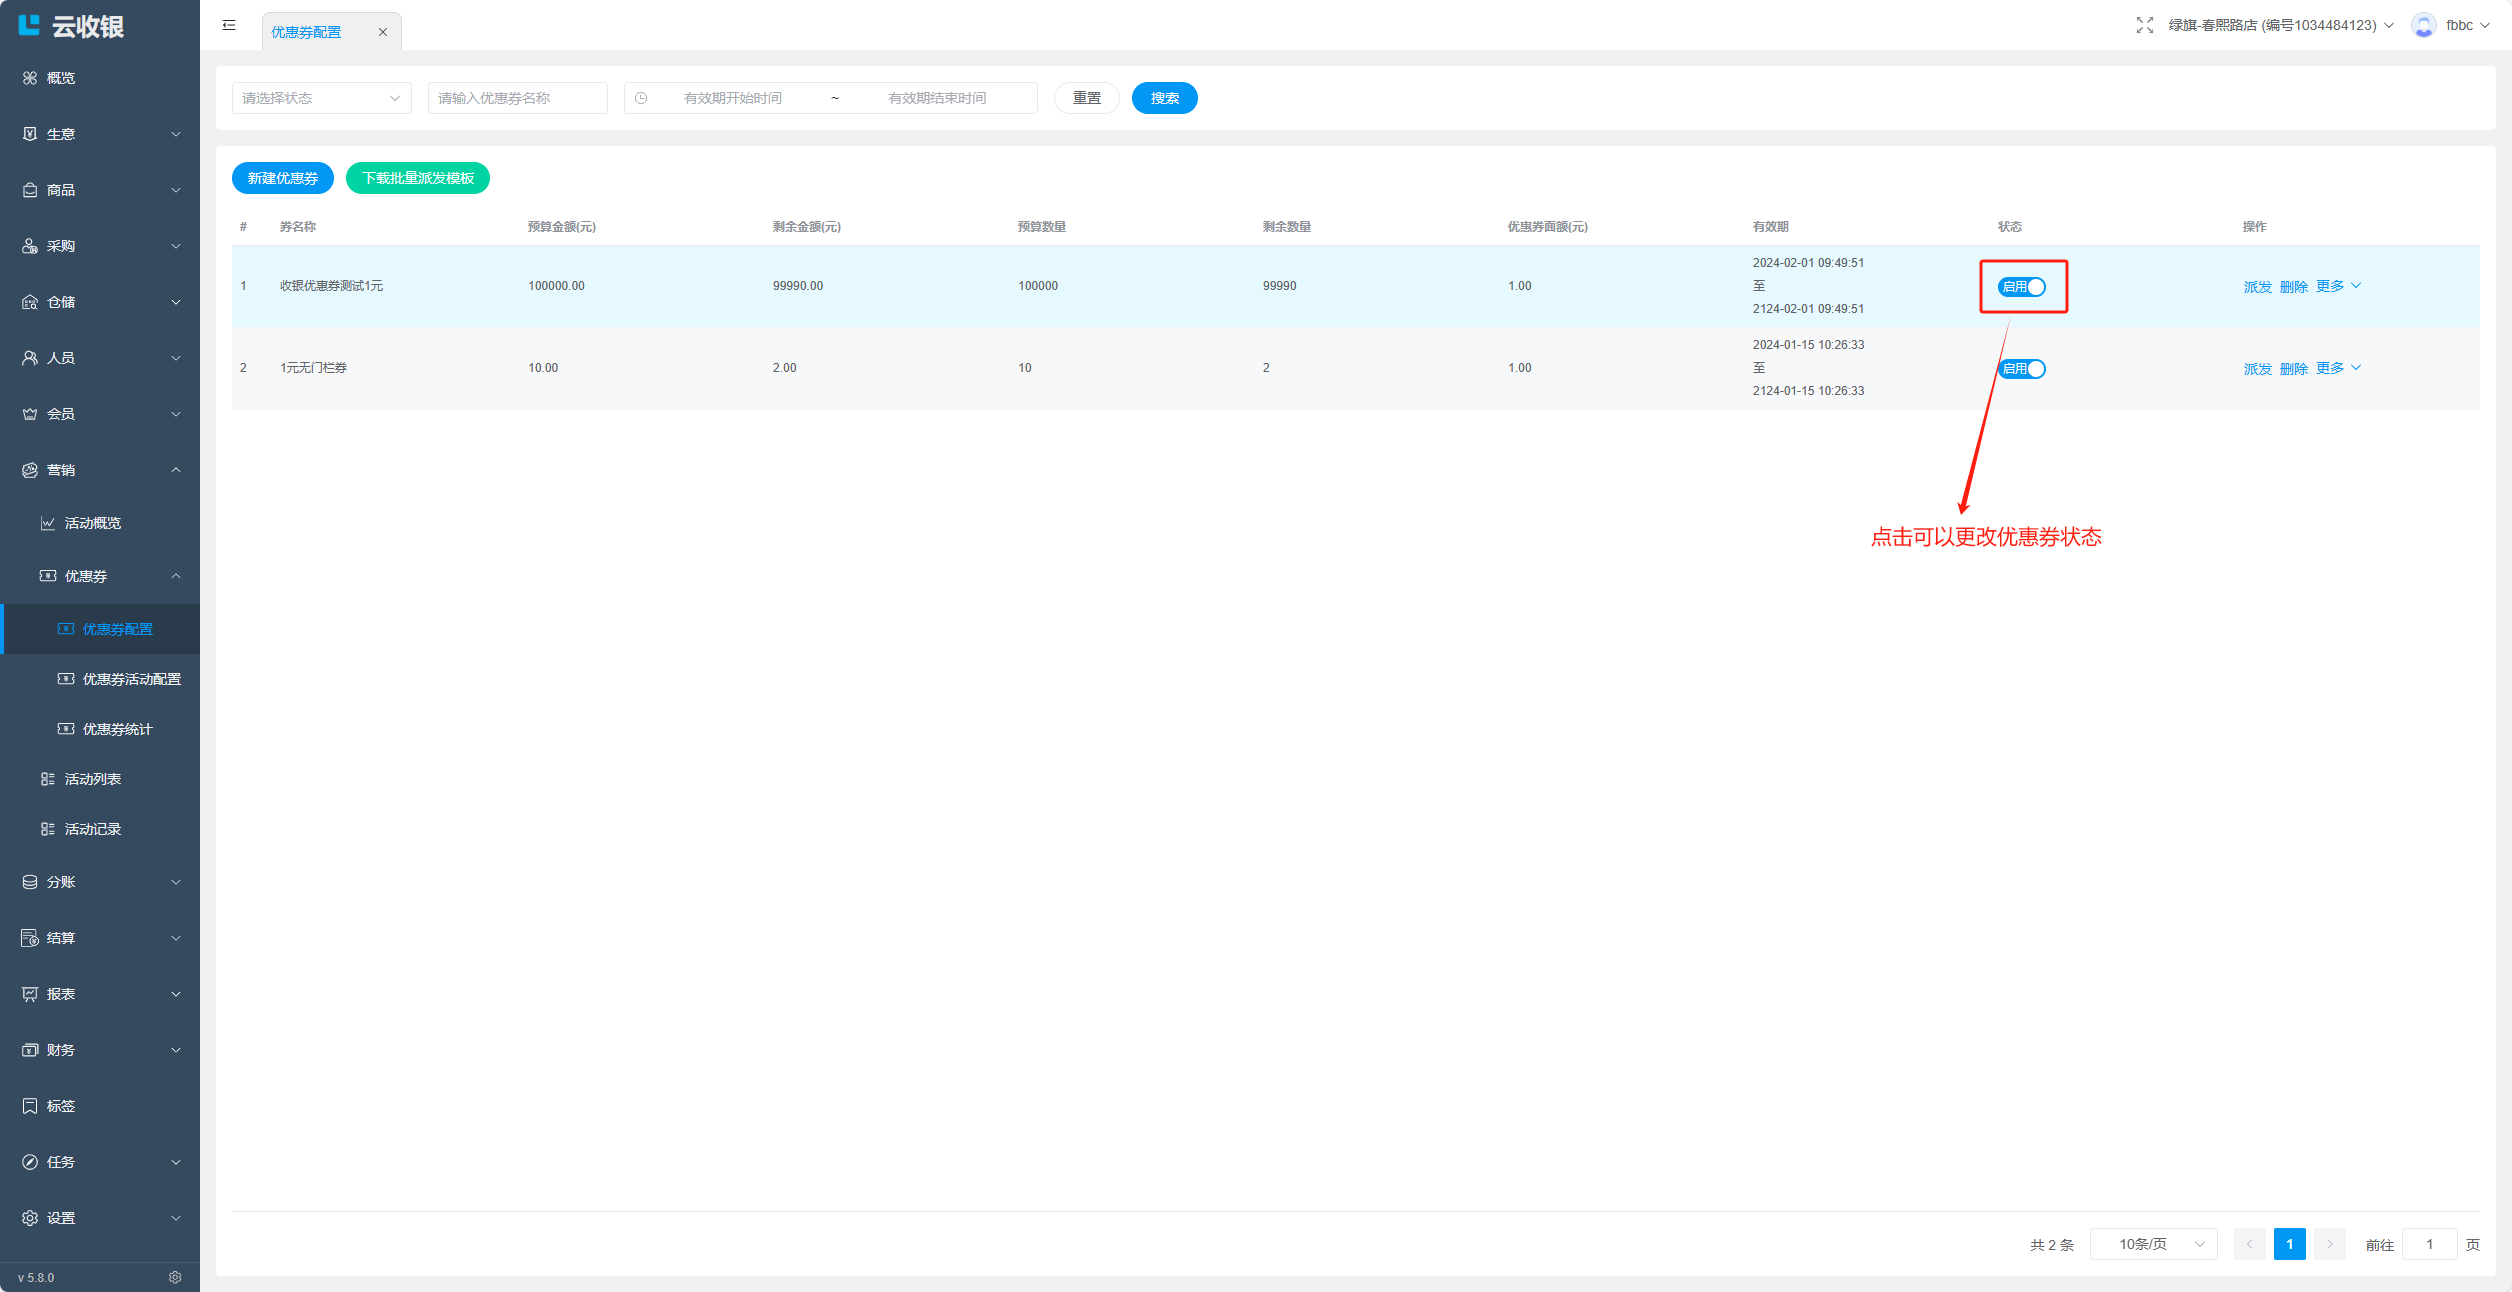Click the fullscreen toggle icon

(x=2144, y=25)
